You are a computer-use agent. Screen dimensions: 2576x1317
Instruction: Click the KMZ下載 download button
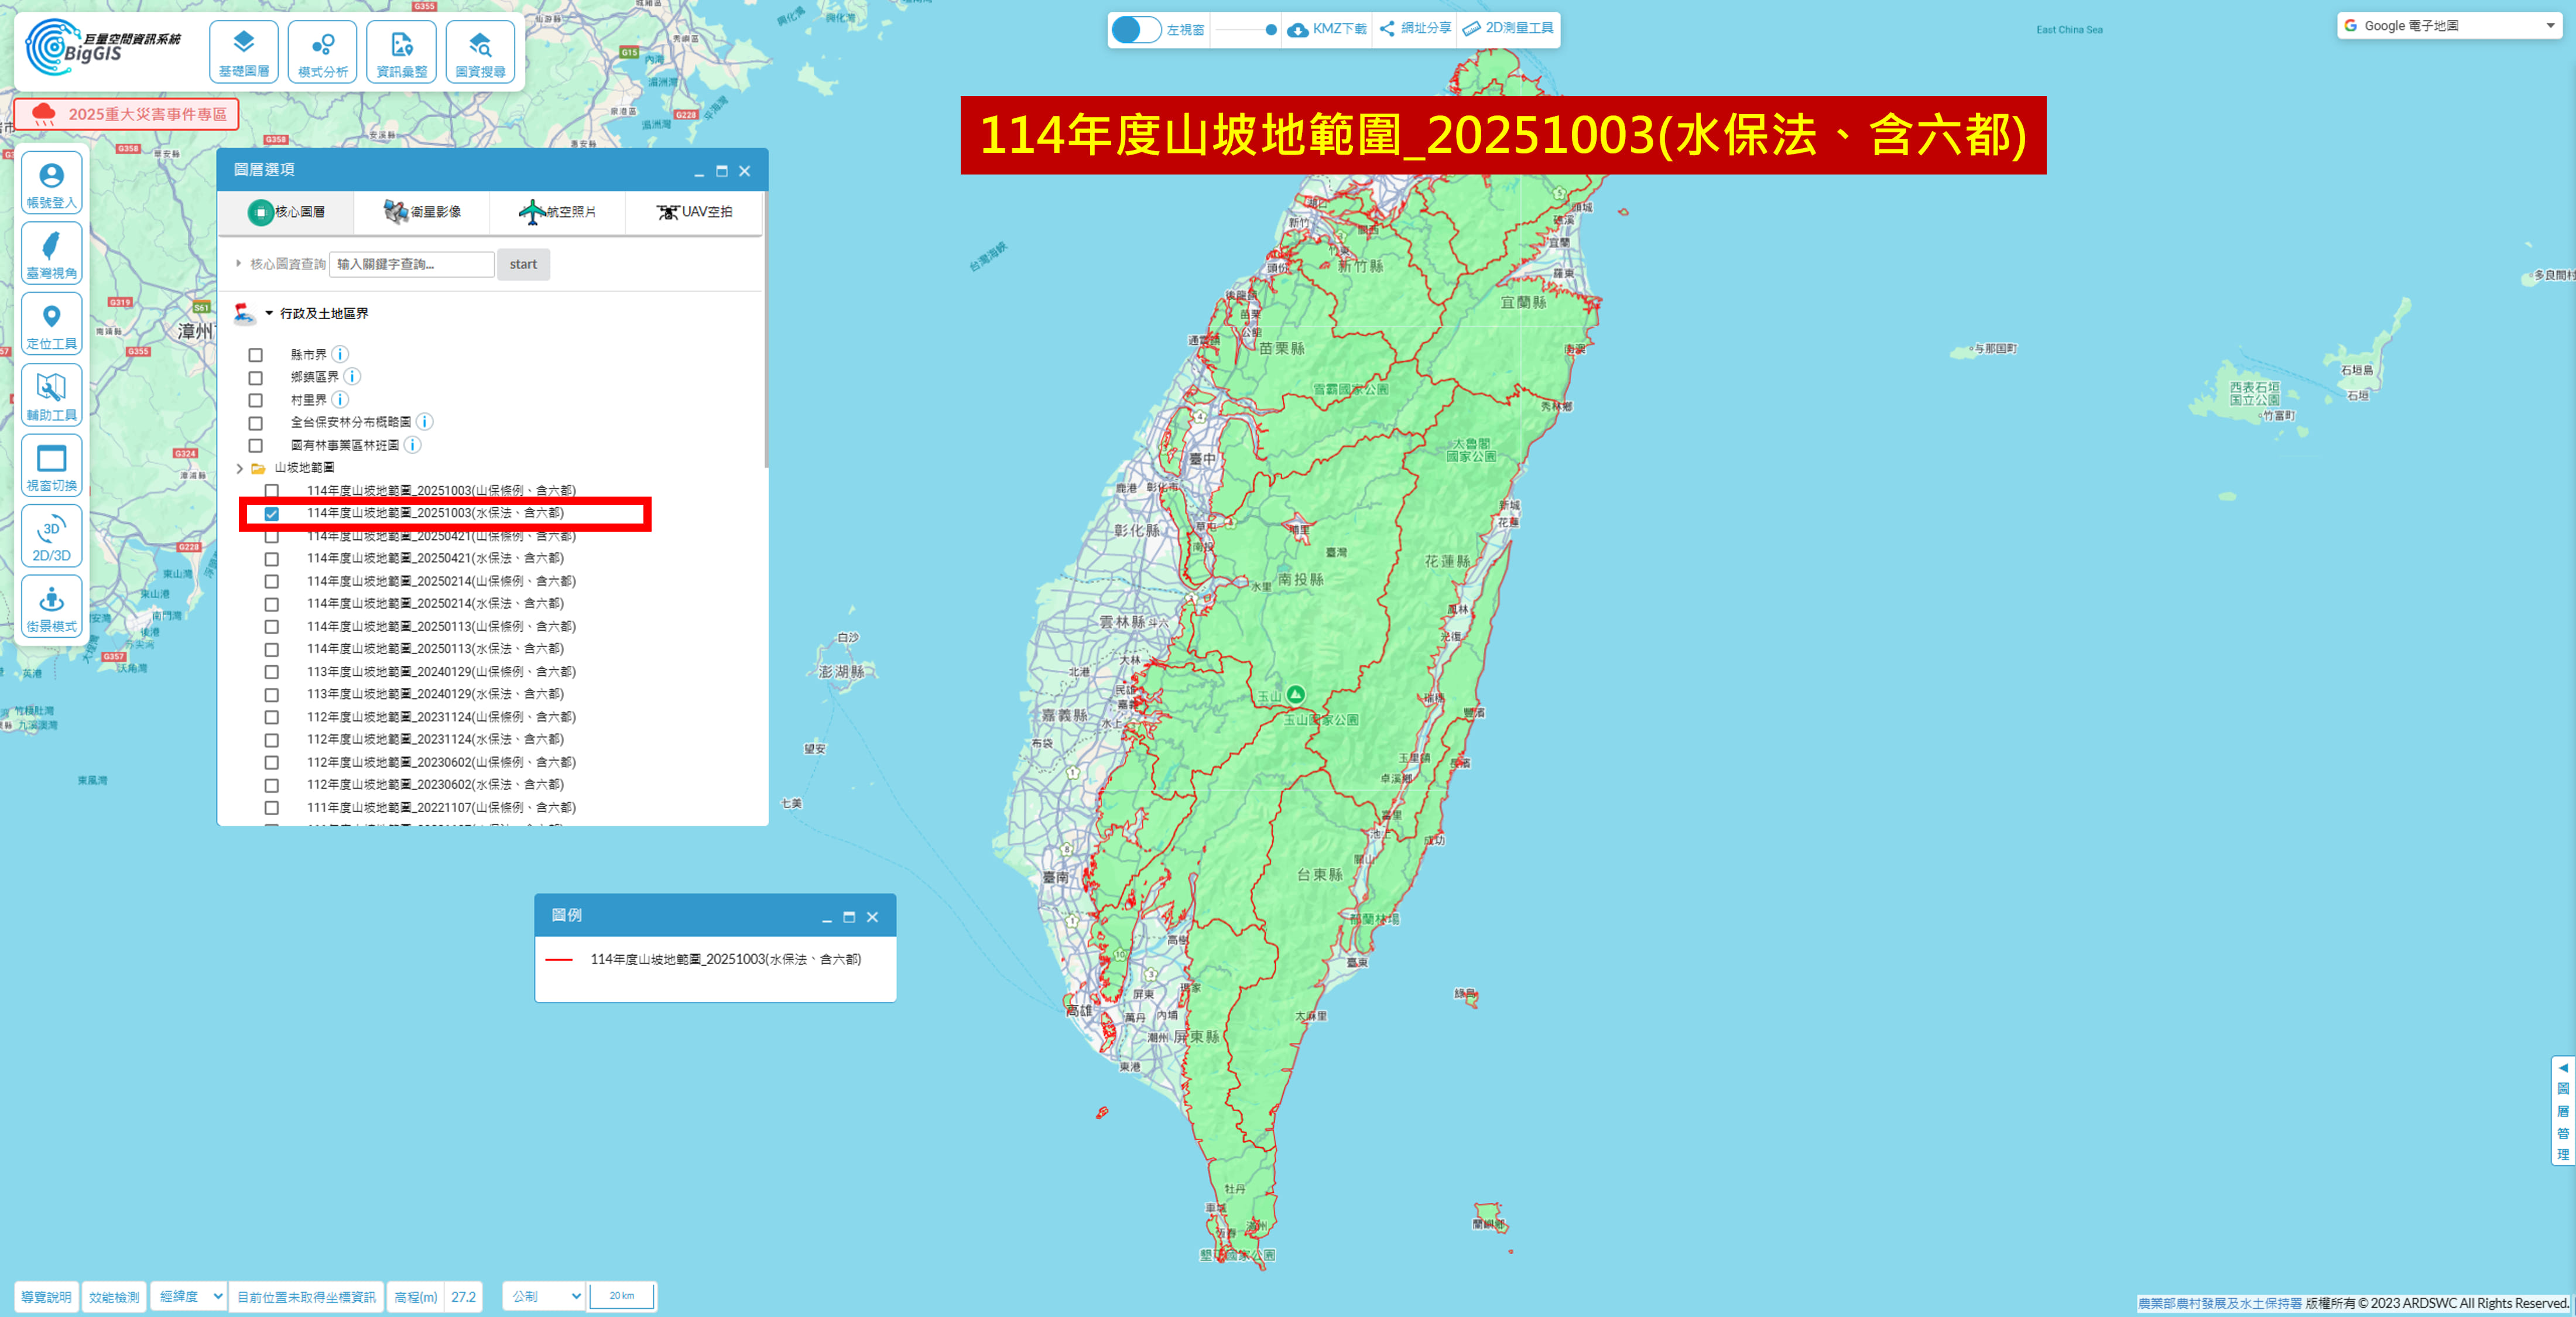click(x=1327, y=29)
